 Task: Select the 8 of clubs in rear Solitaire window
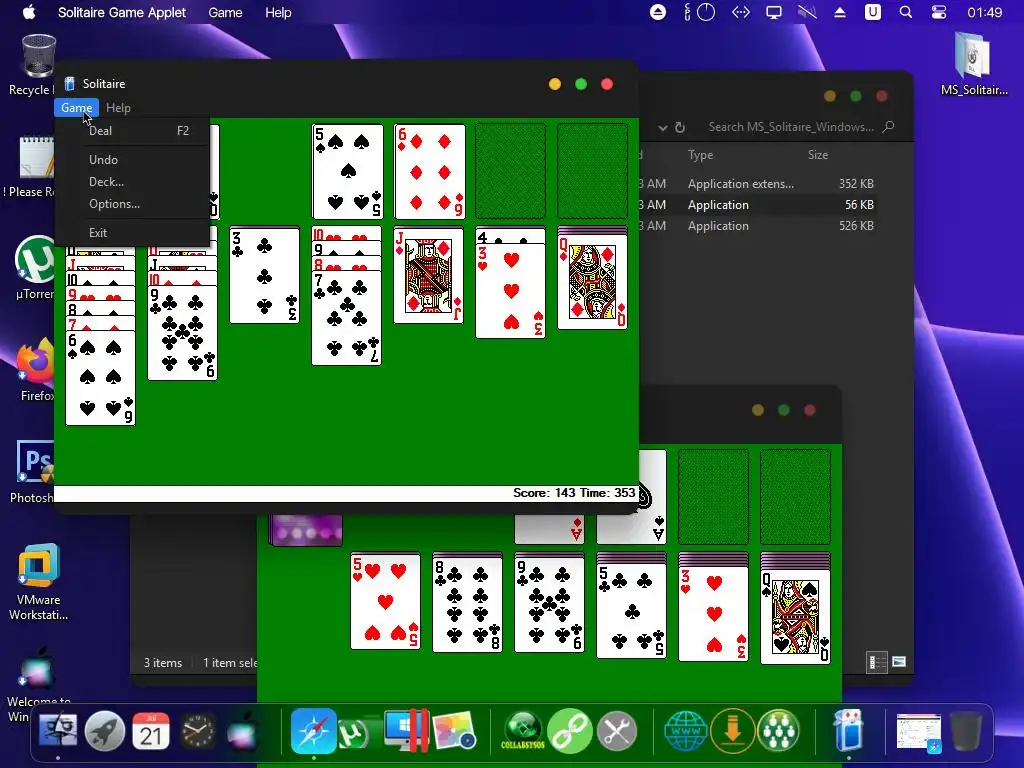pos(468,605)
